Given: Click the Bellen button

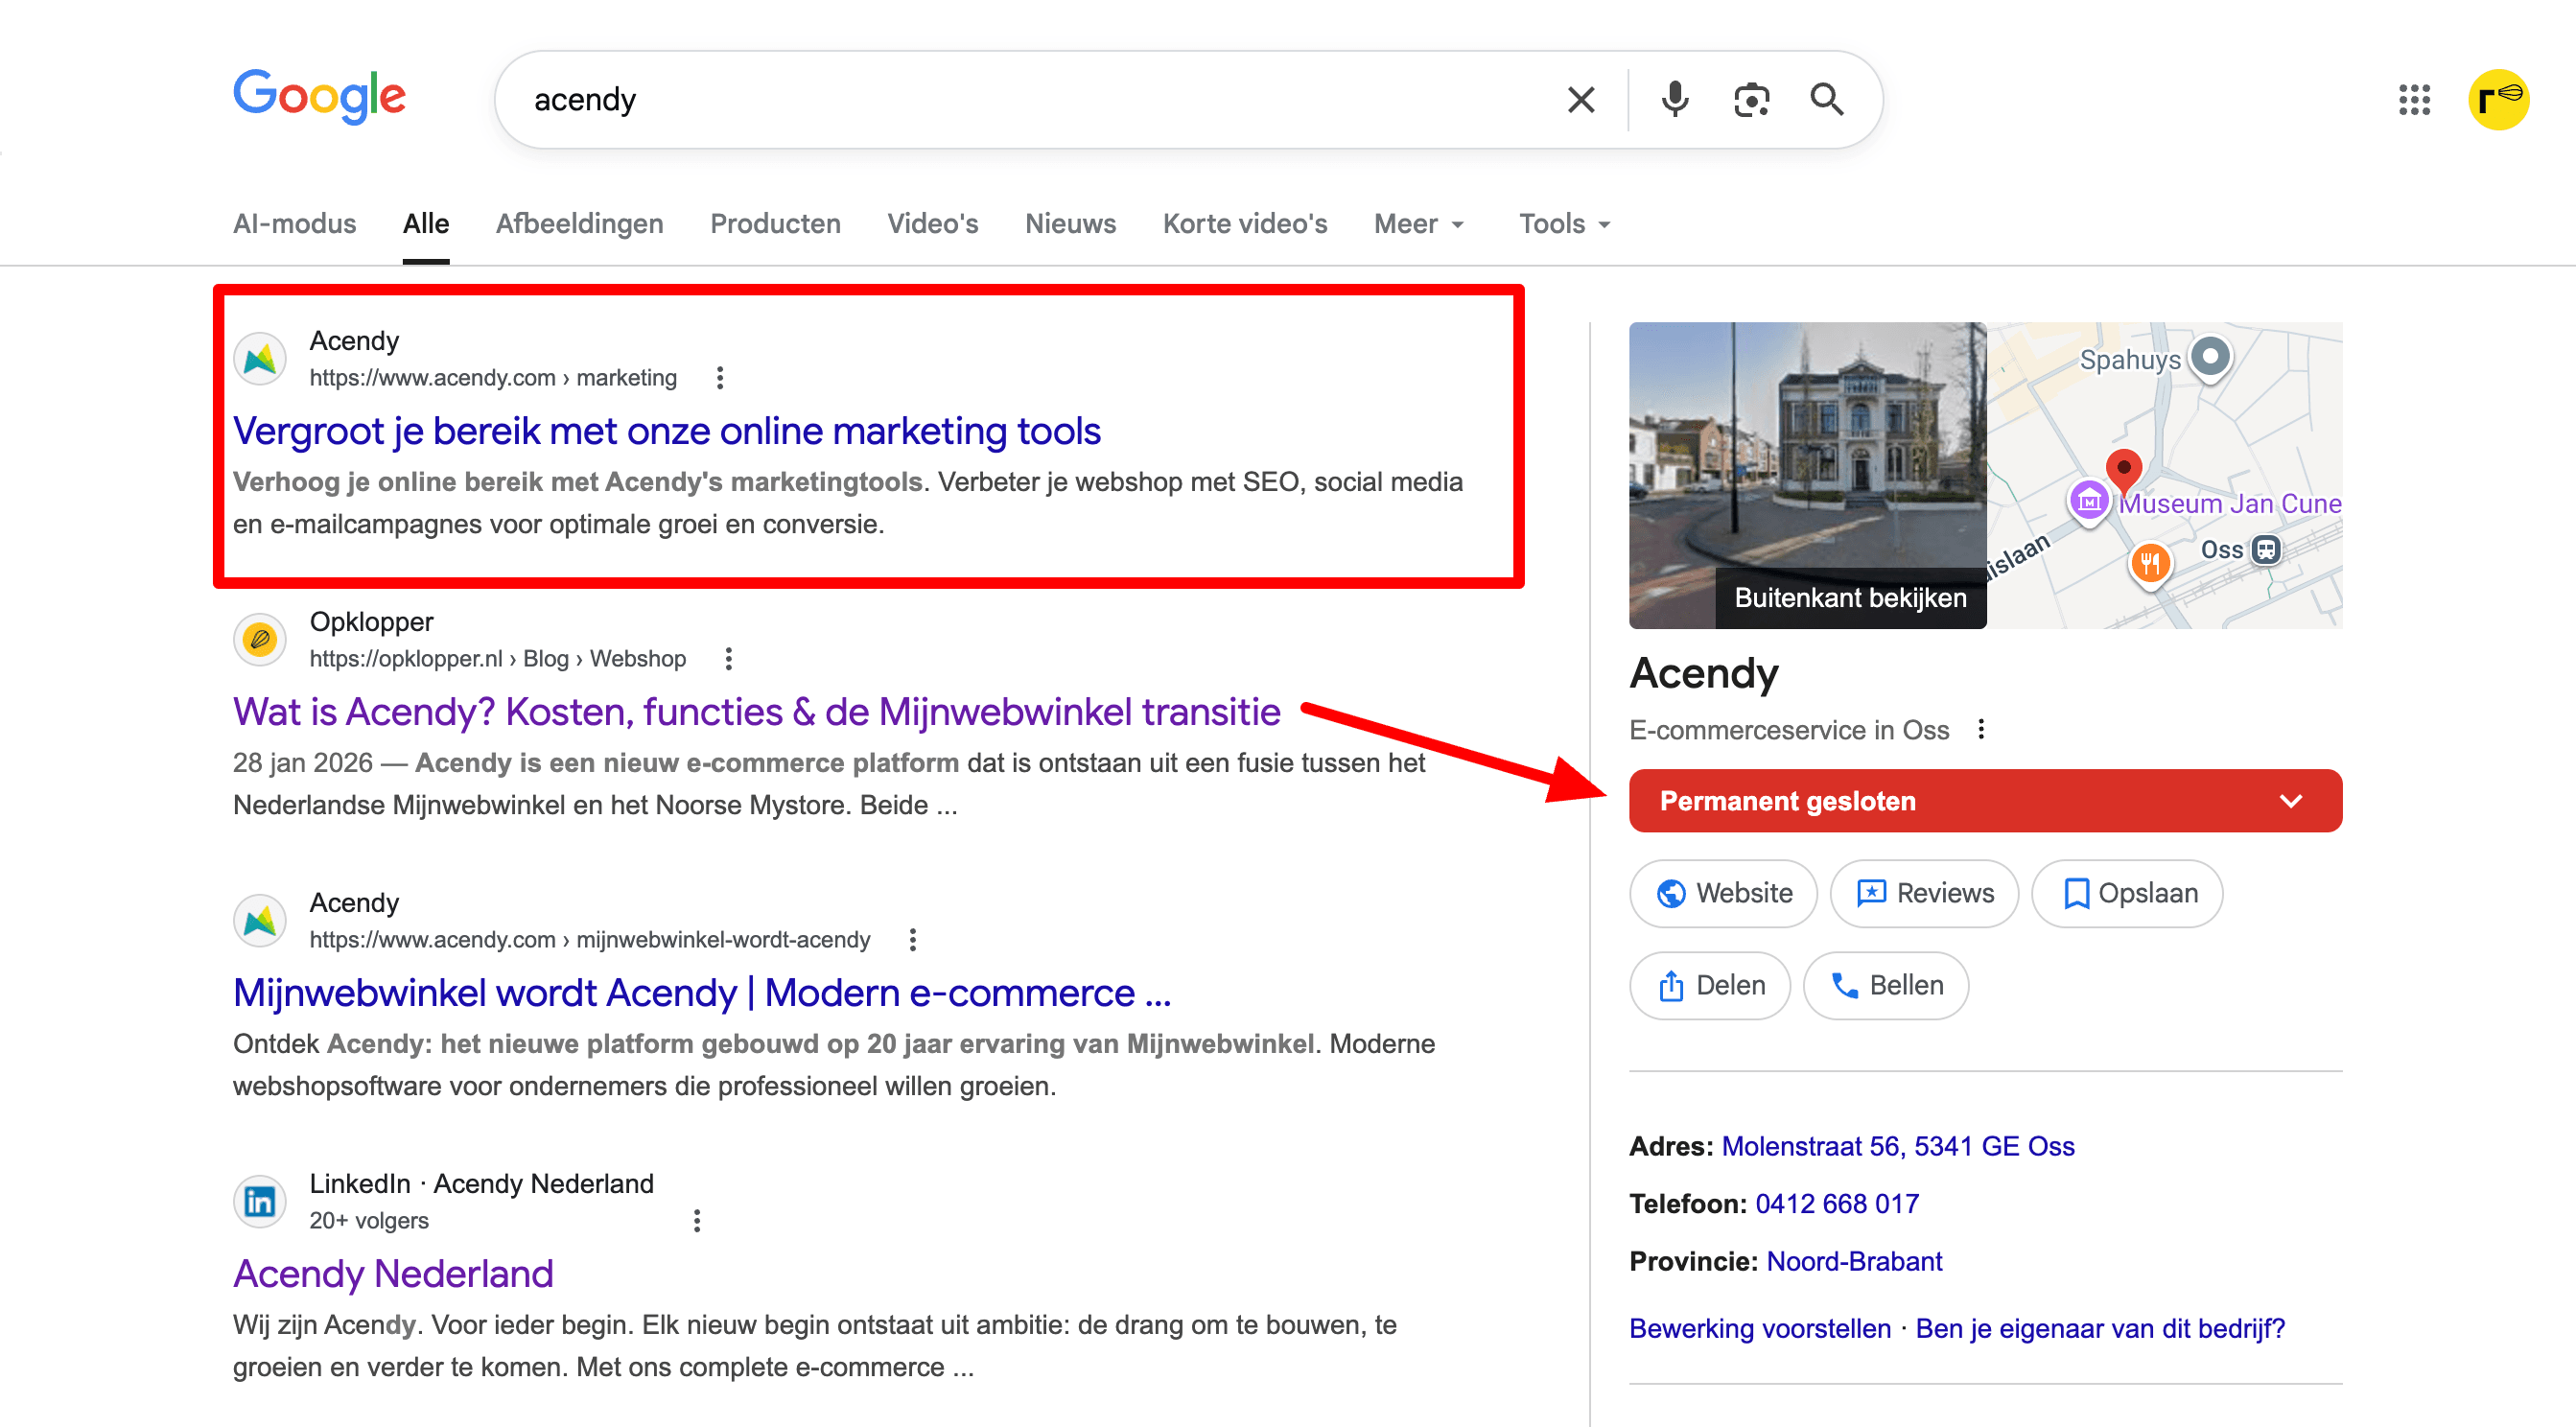Looking at the screenshot, I should pos(1886,985).
